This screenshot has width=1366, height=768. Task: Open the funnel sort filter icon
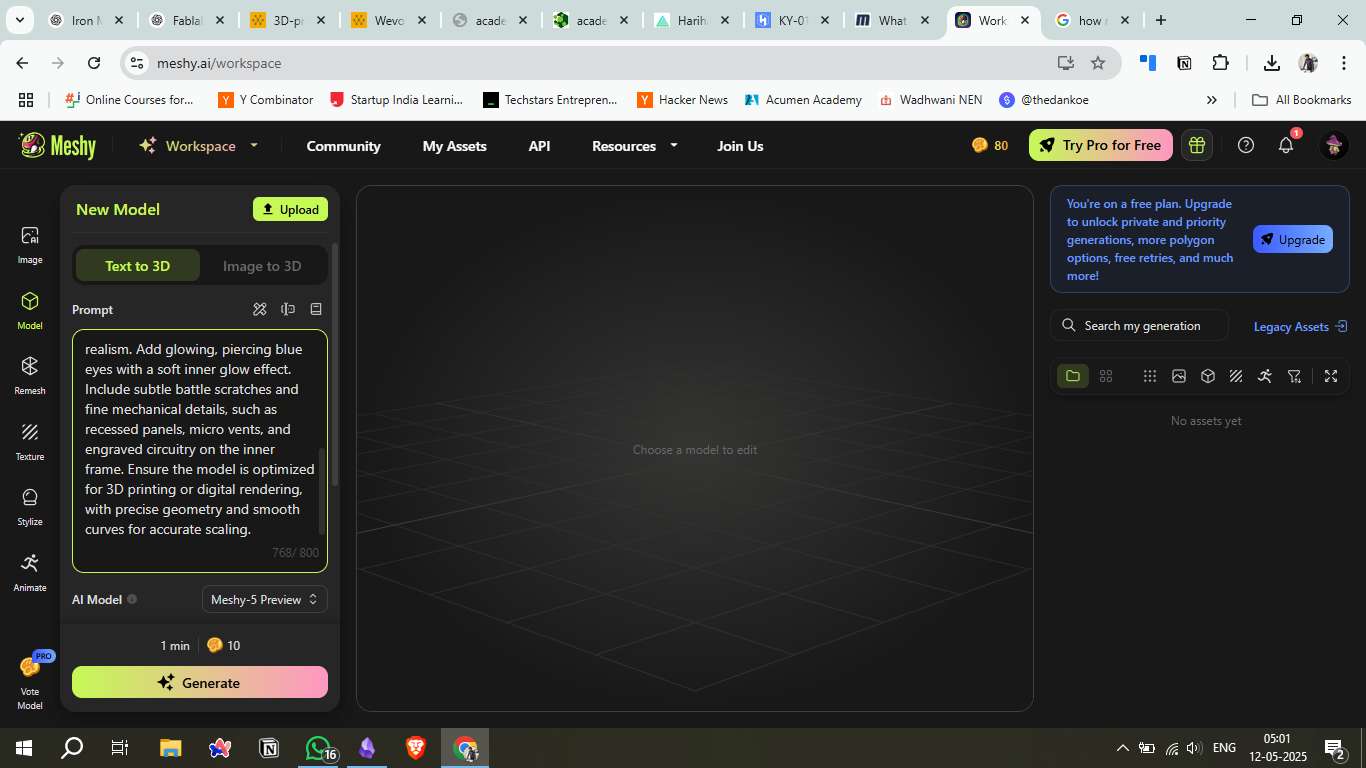[x=1295, y=376]
